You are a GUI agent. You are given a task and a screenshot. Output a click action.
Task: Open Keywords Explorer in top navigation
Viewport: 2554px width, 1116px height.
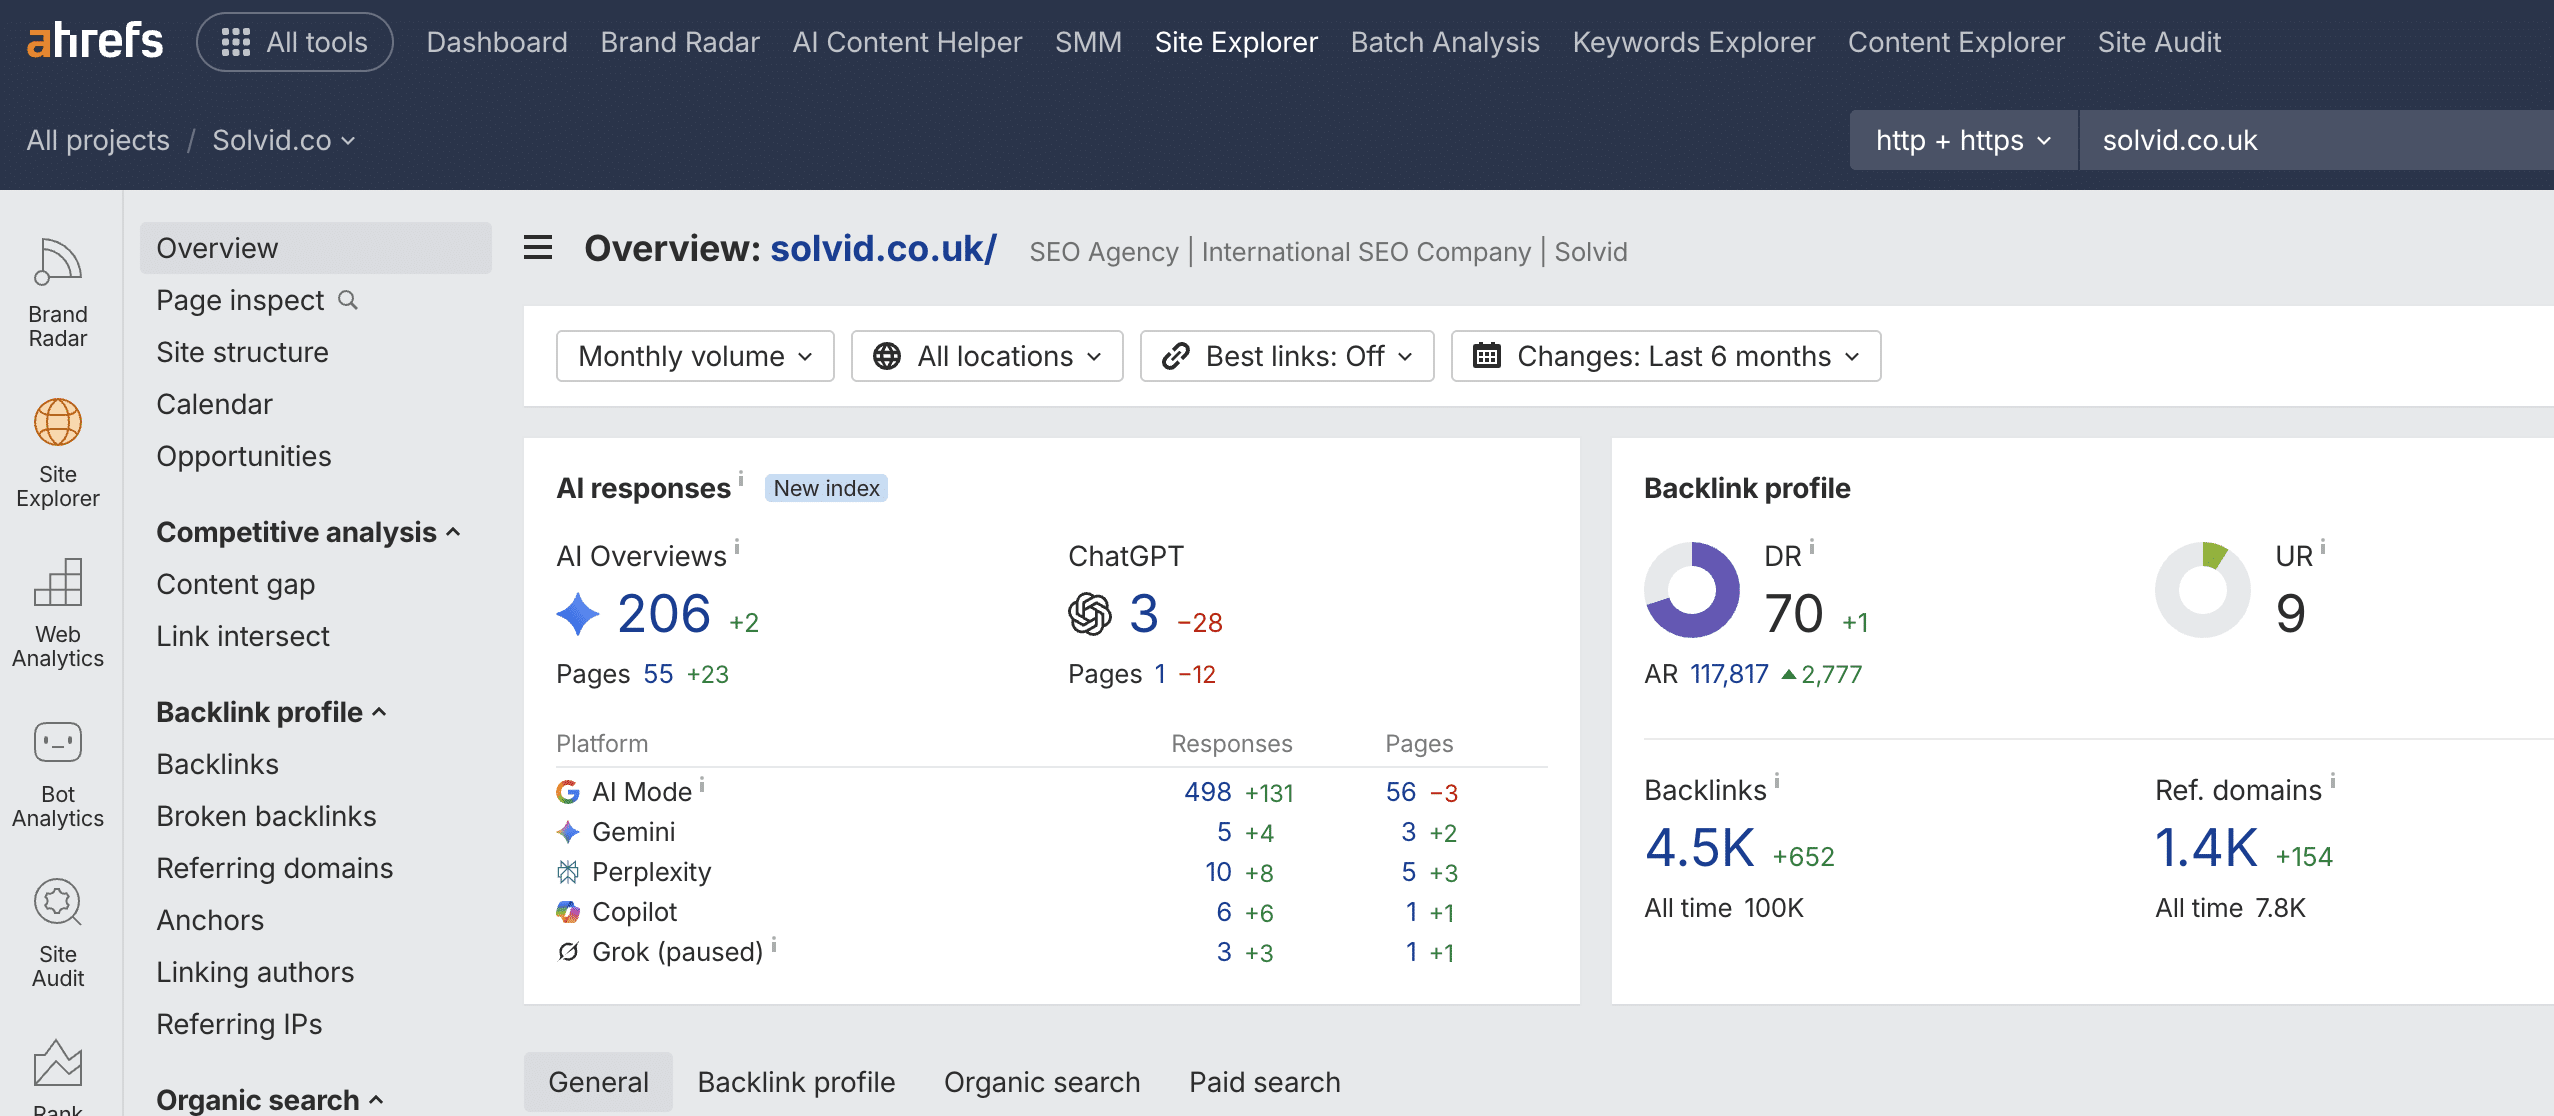coord(1693,42)
